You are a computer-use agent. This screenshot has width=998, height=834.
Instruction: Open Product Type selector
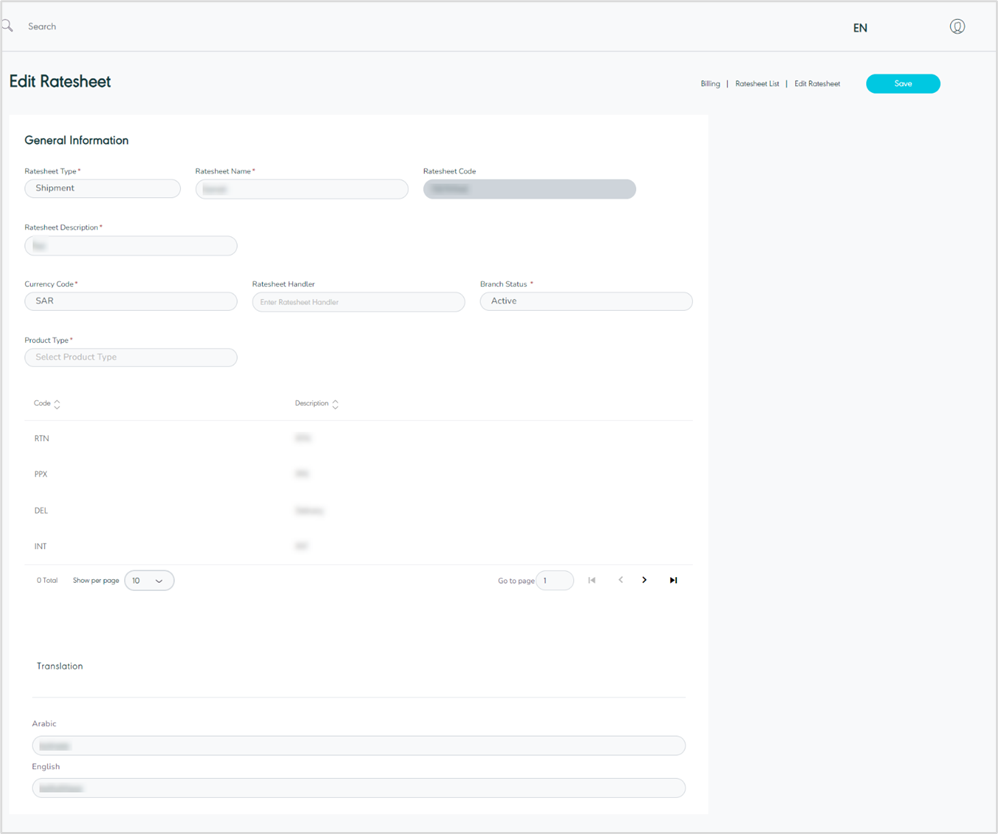point(131,357)
